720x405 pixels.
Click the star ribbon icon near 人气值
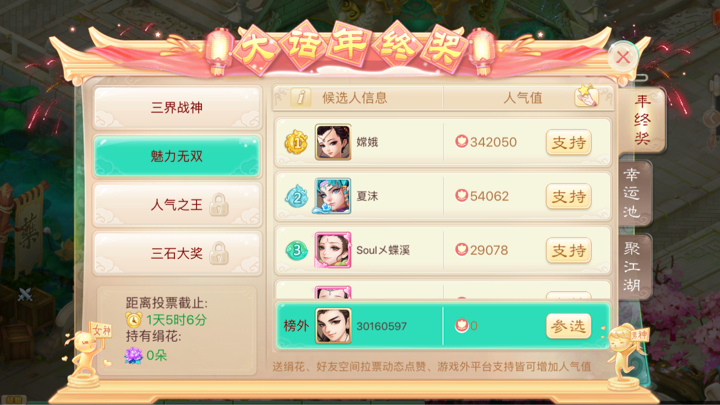pos(586,96)
